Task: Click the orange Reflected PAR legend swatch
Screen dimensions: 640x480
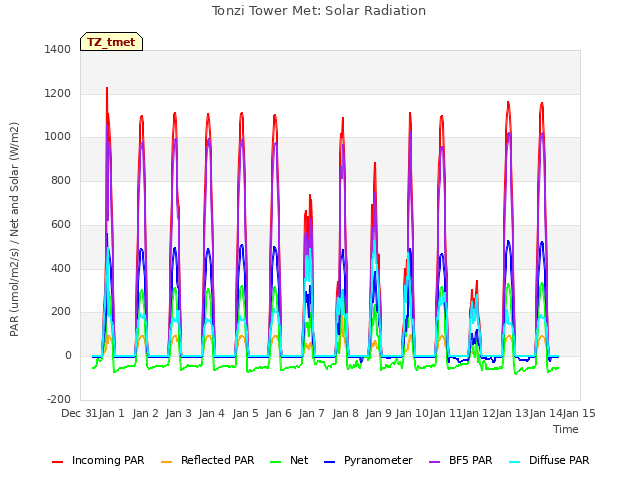Action: (x=167, y=462)
